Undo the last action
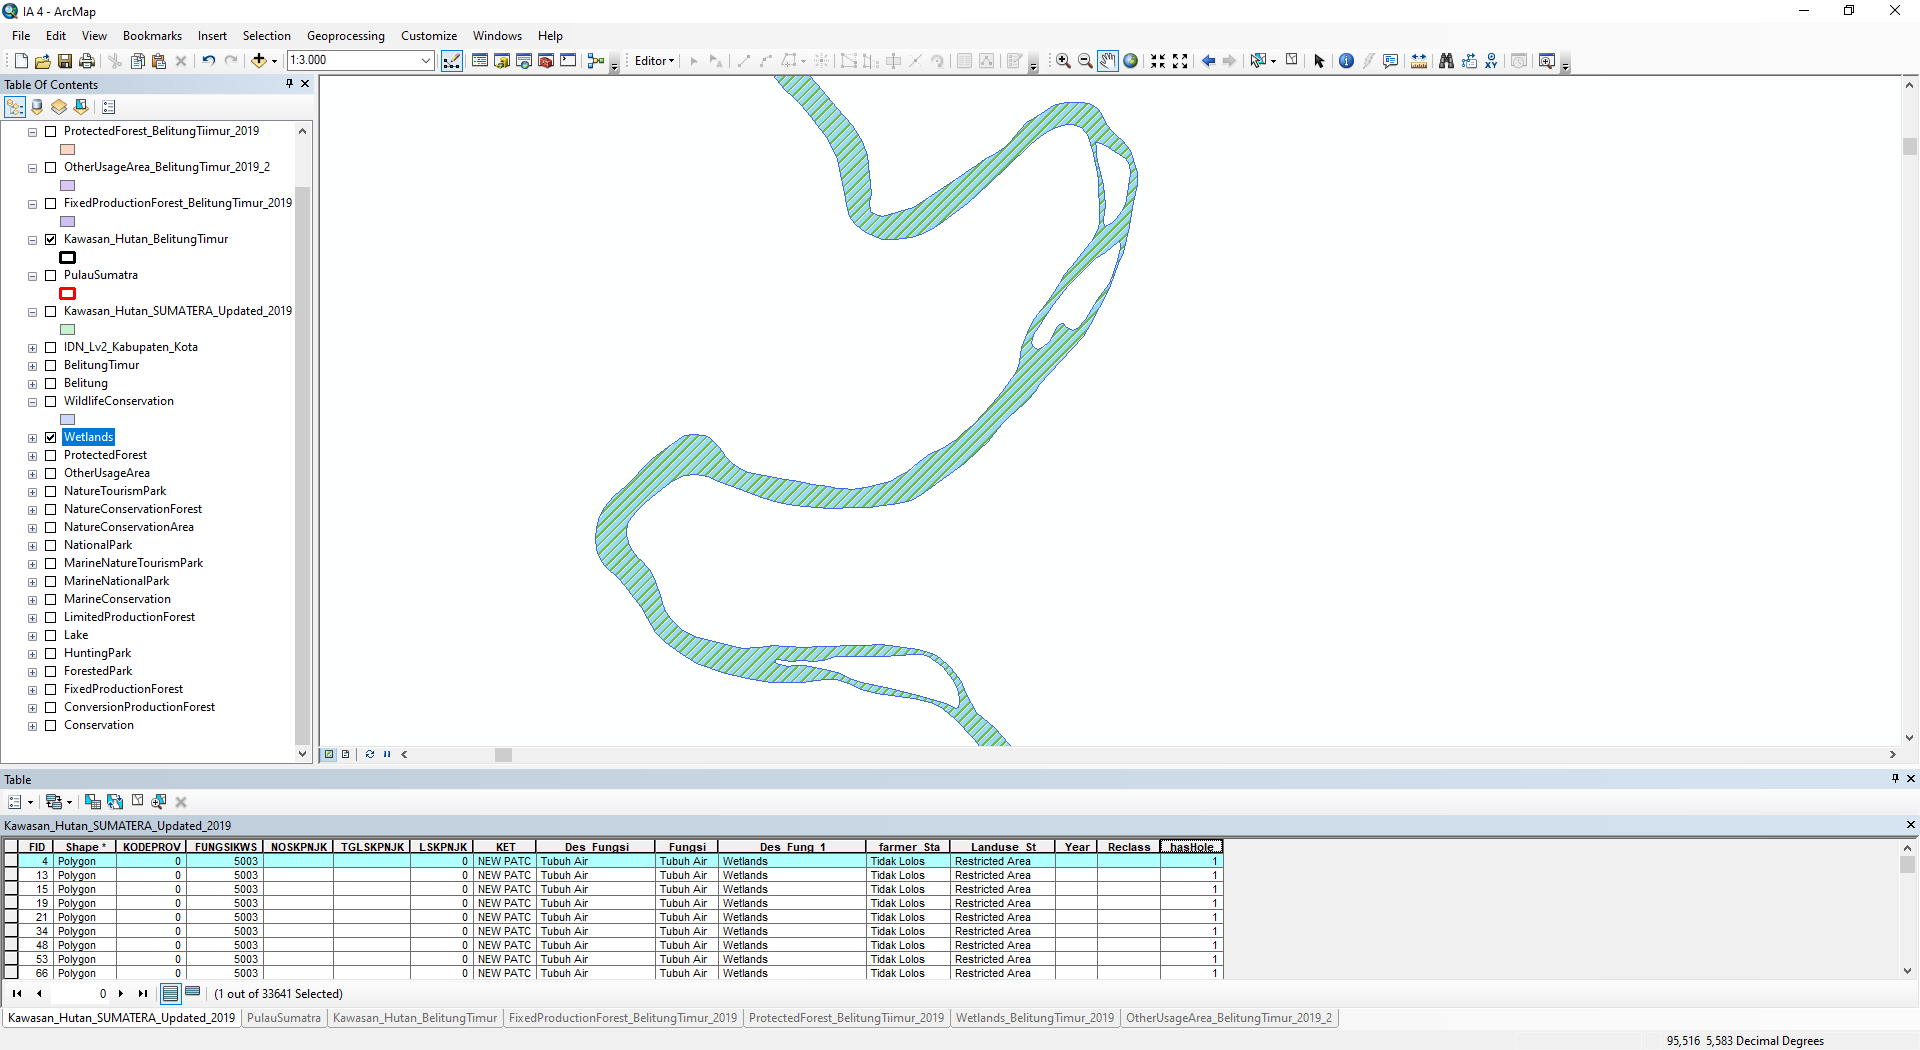1920x1050 pixels. point(208,61)
